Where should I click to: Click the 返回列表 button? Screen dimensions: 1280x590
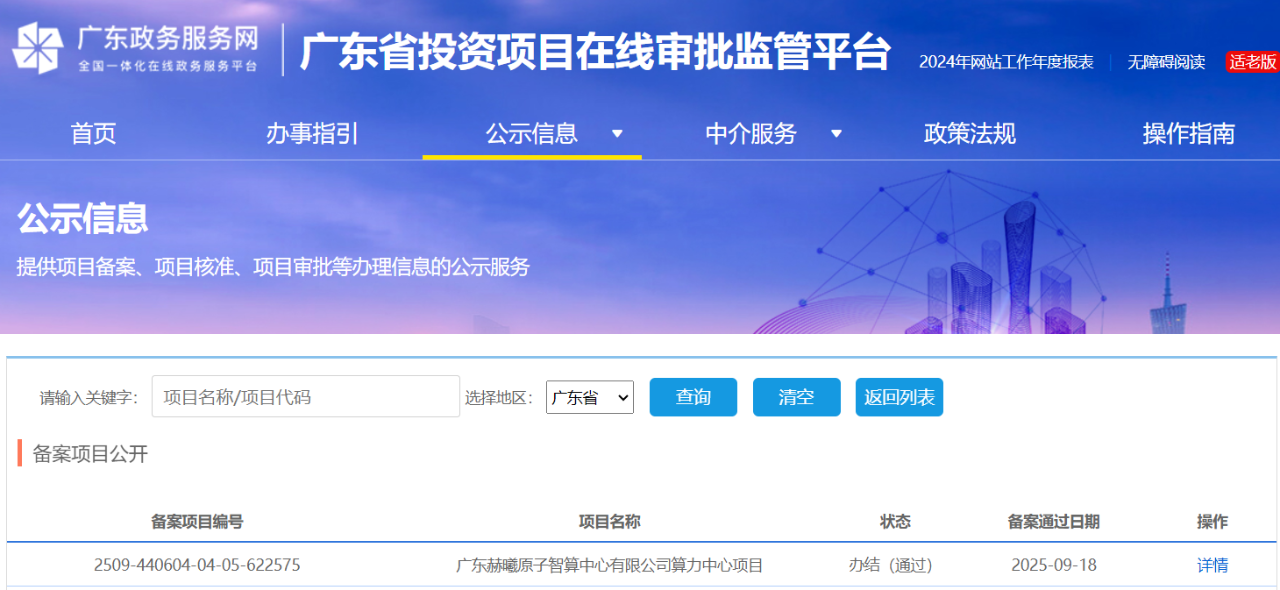(x=899, y=397)
